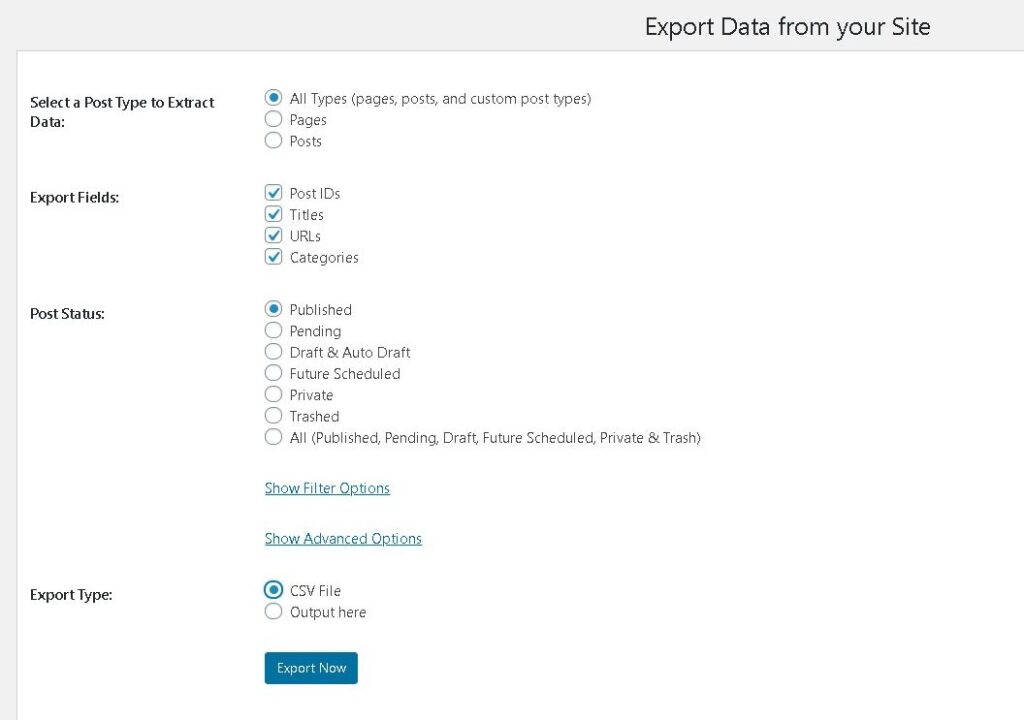Toggle the Titles export field checkbox
The height and width of the screenshot is (720, 1024).
tap(273, 214)
